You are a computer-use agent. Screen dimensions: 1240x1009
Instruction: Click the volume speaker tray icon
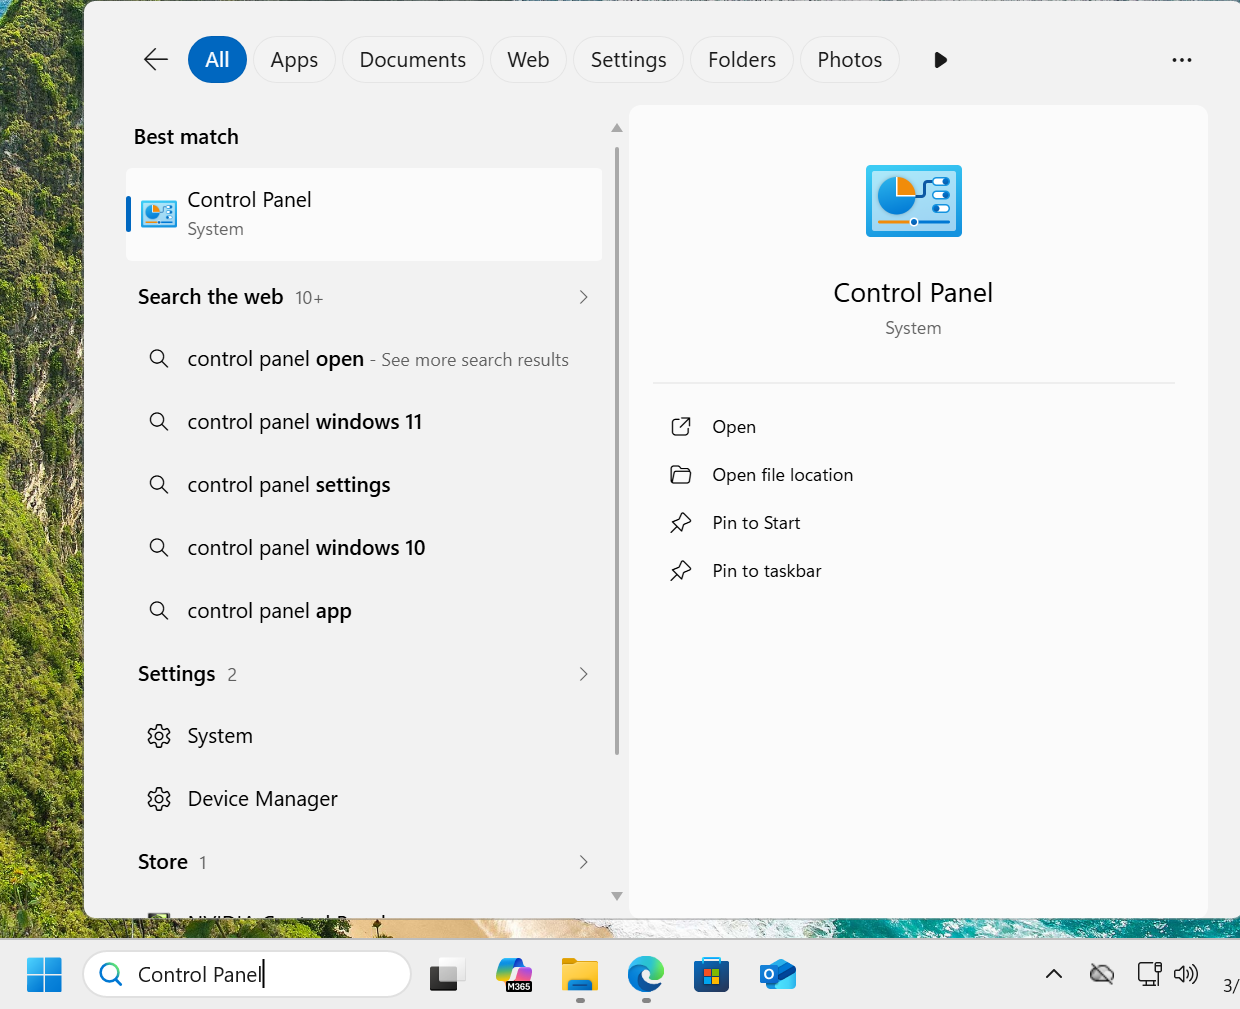point(1186,974)
